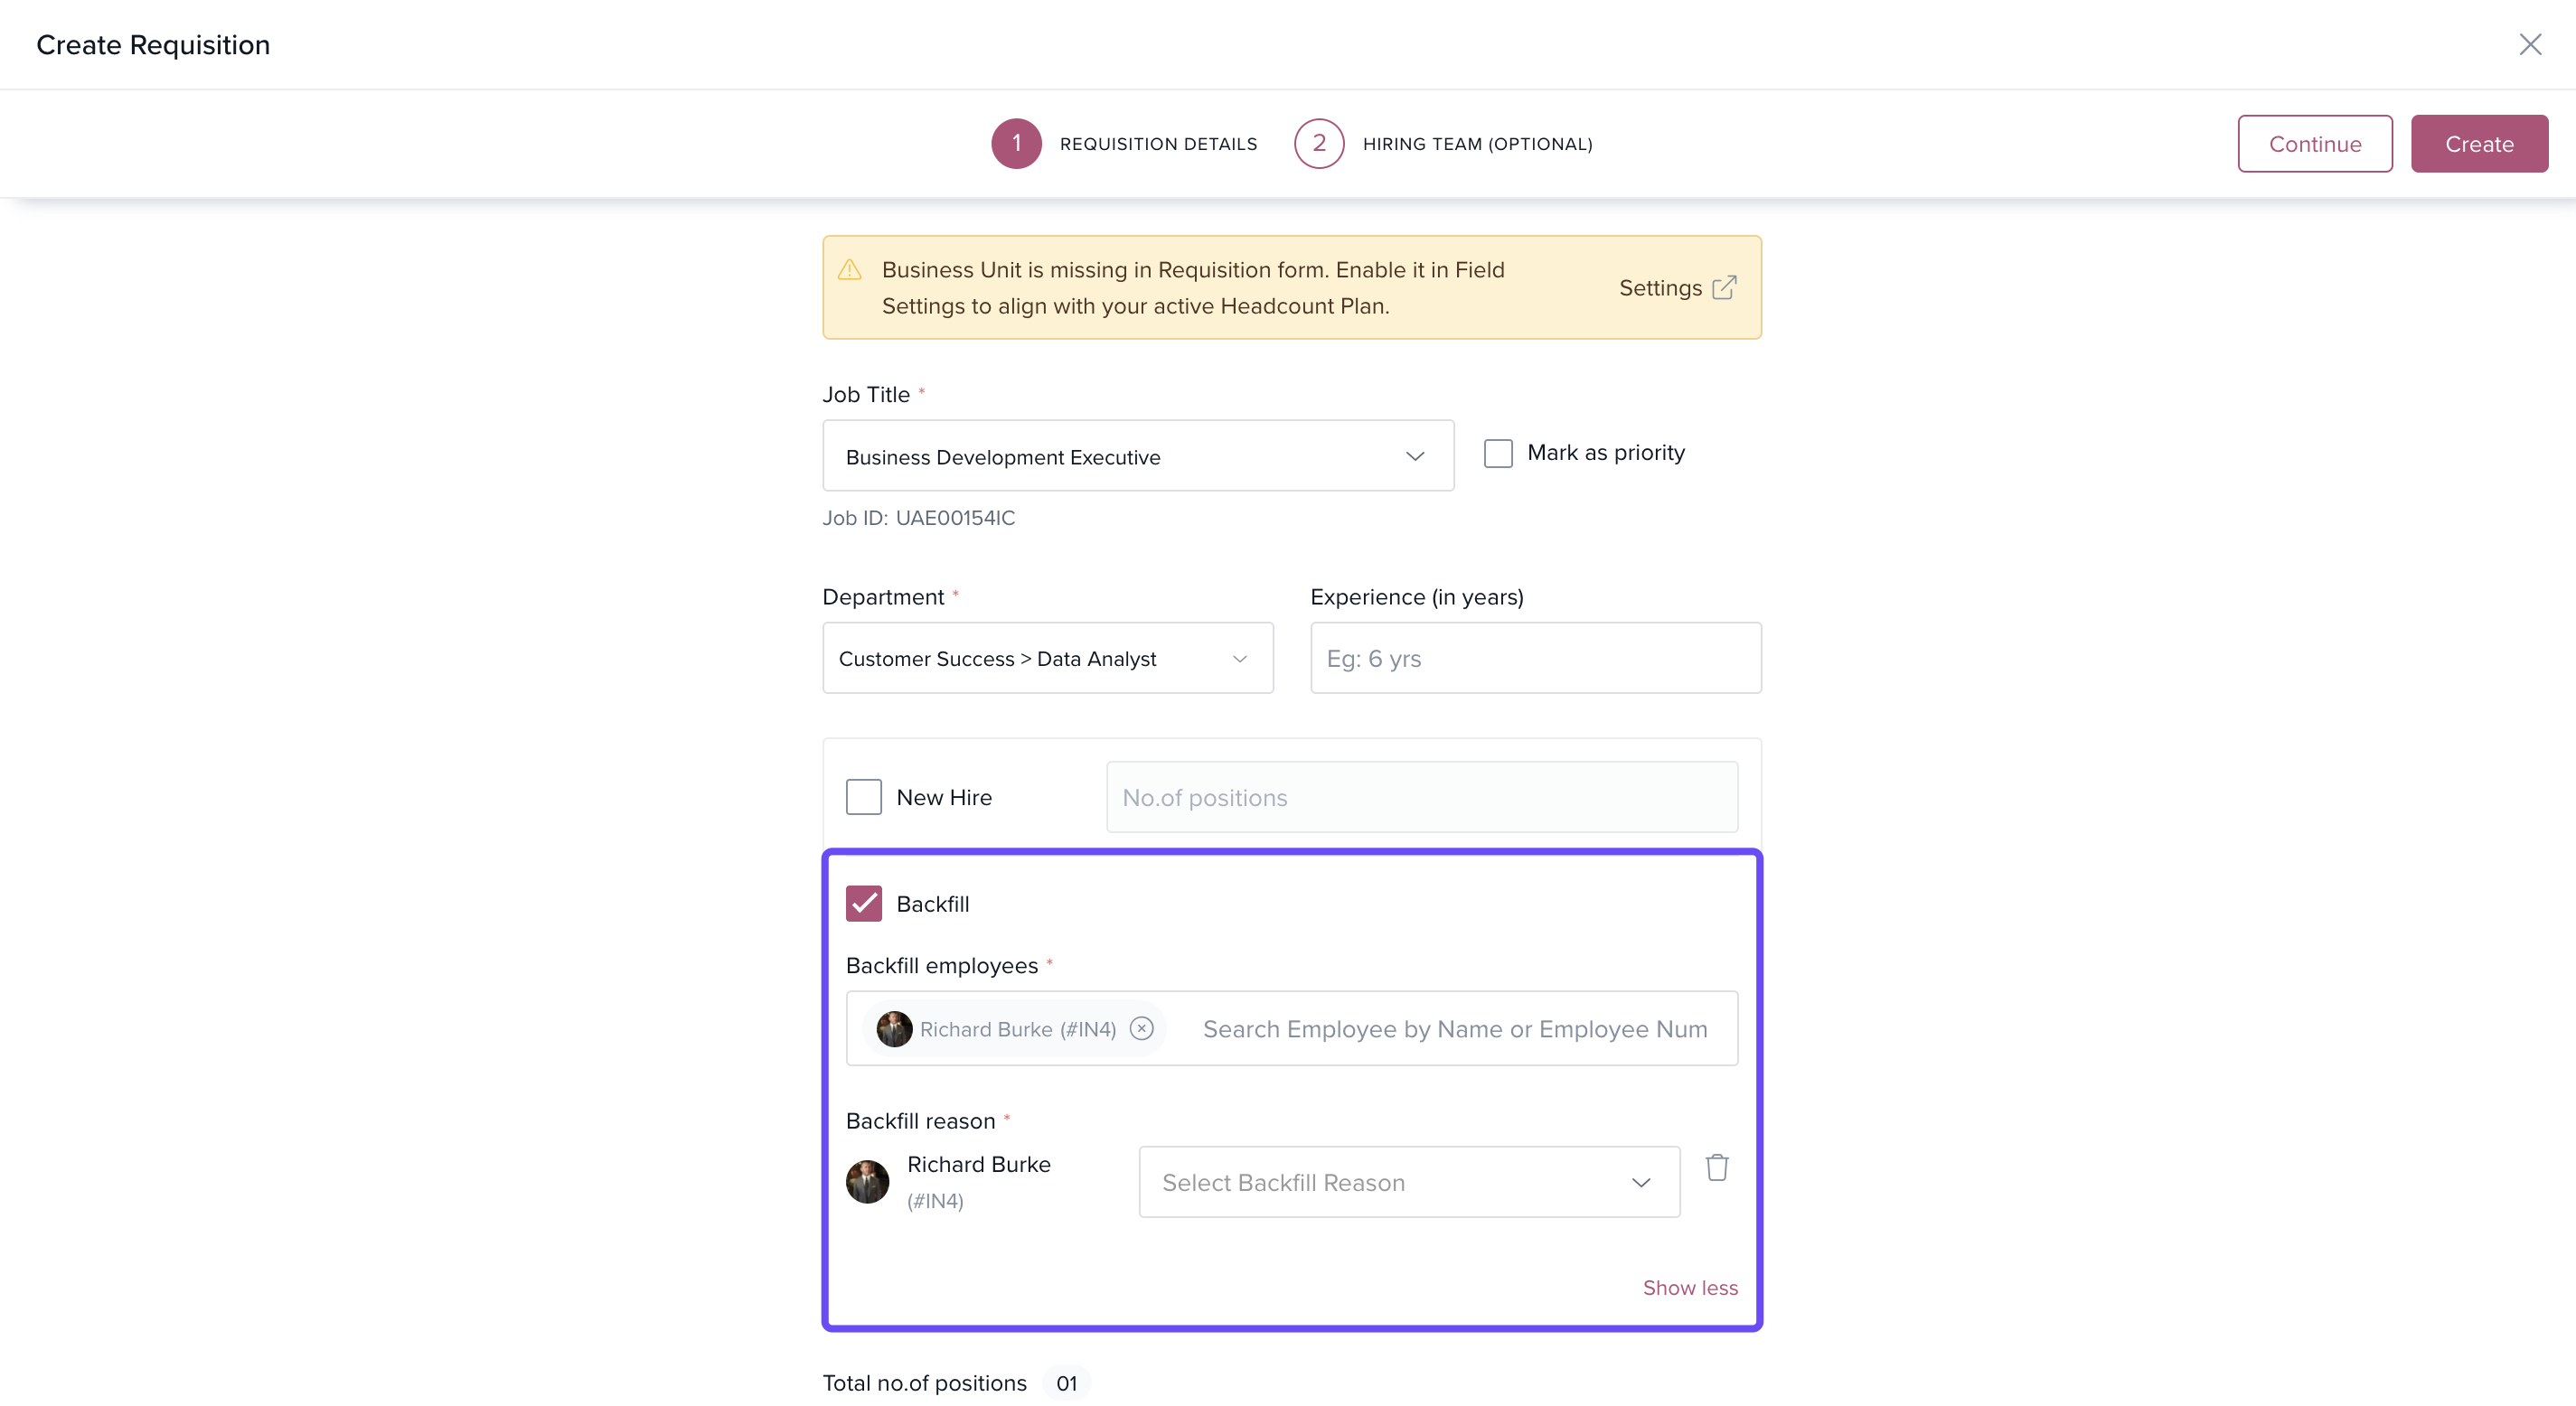Focus the Experience in years field

click(1535, 658)
